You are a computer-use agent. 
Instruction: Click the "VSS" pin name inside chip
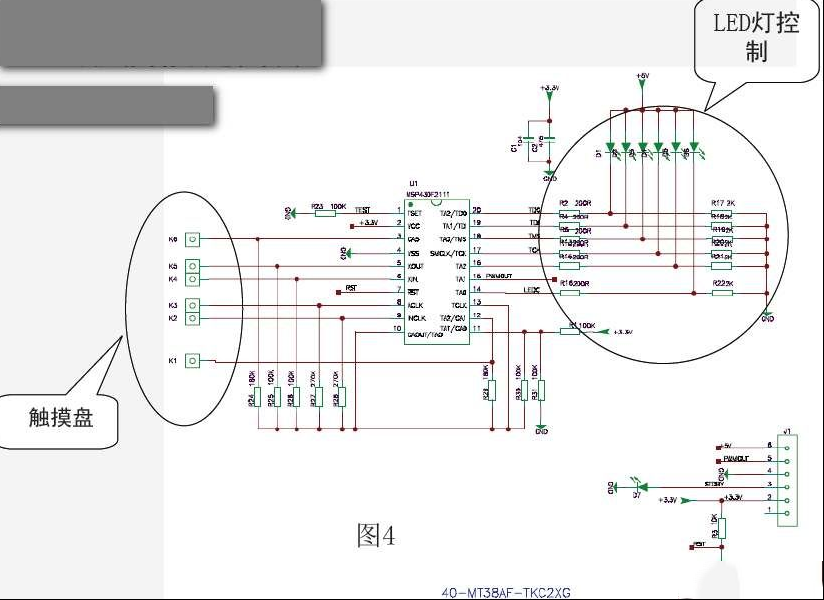coord(414,253)
